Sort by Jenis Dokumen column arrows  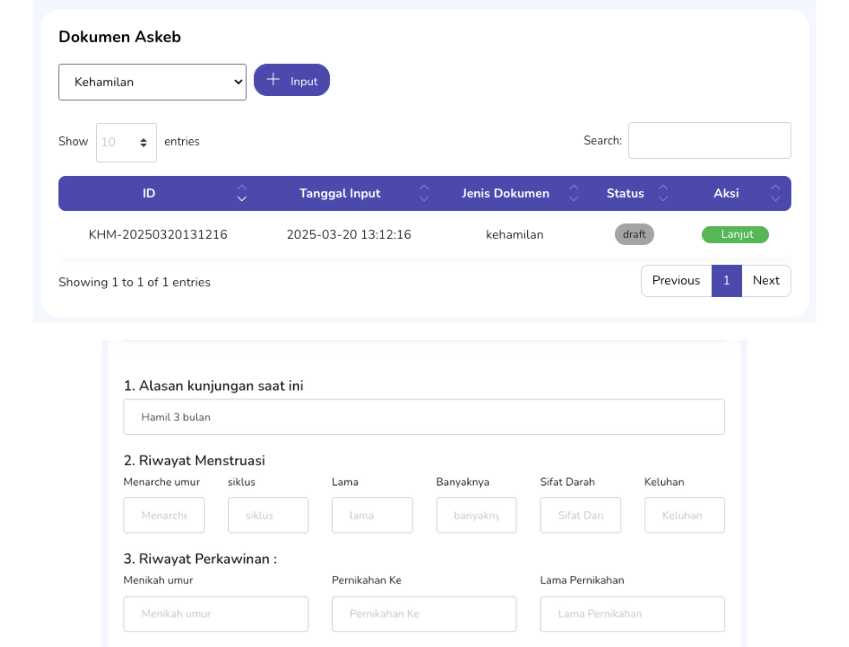(x=574, y=194)
